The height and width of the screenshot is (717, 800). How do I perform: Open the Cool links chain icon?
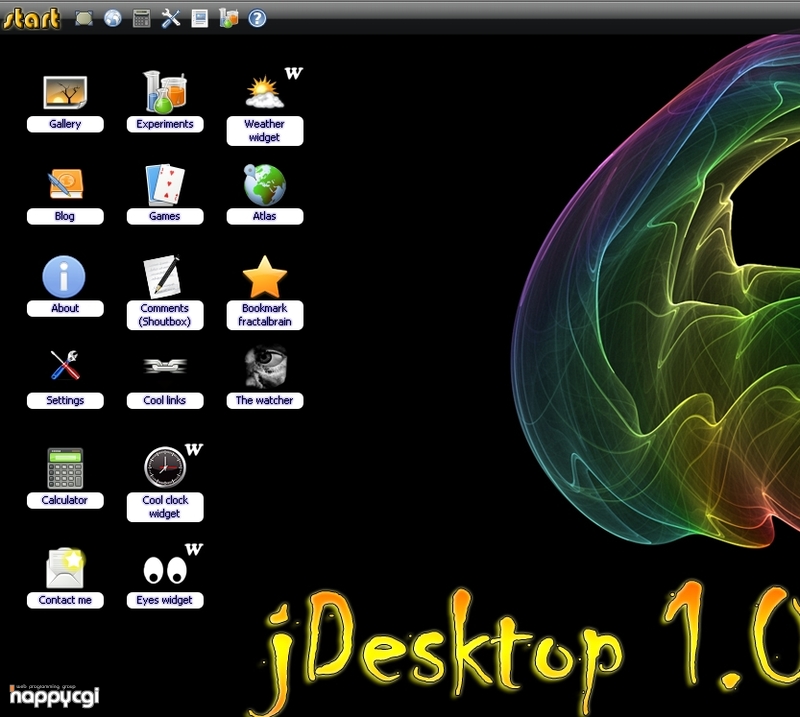tap(165, 366)
